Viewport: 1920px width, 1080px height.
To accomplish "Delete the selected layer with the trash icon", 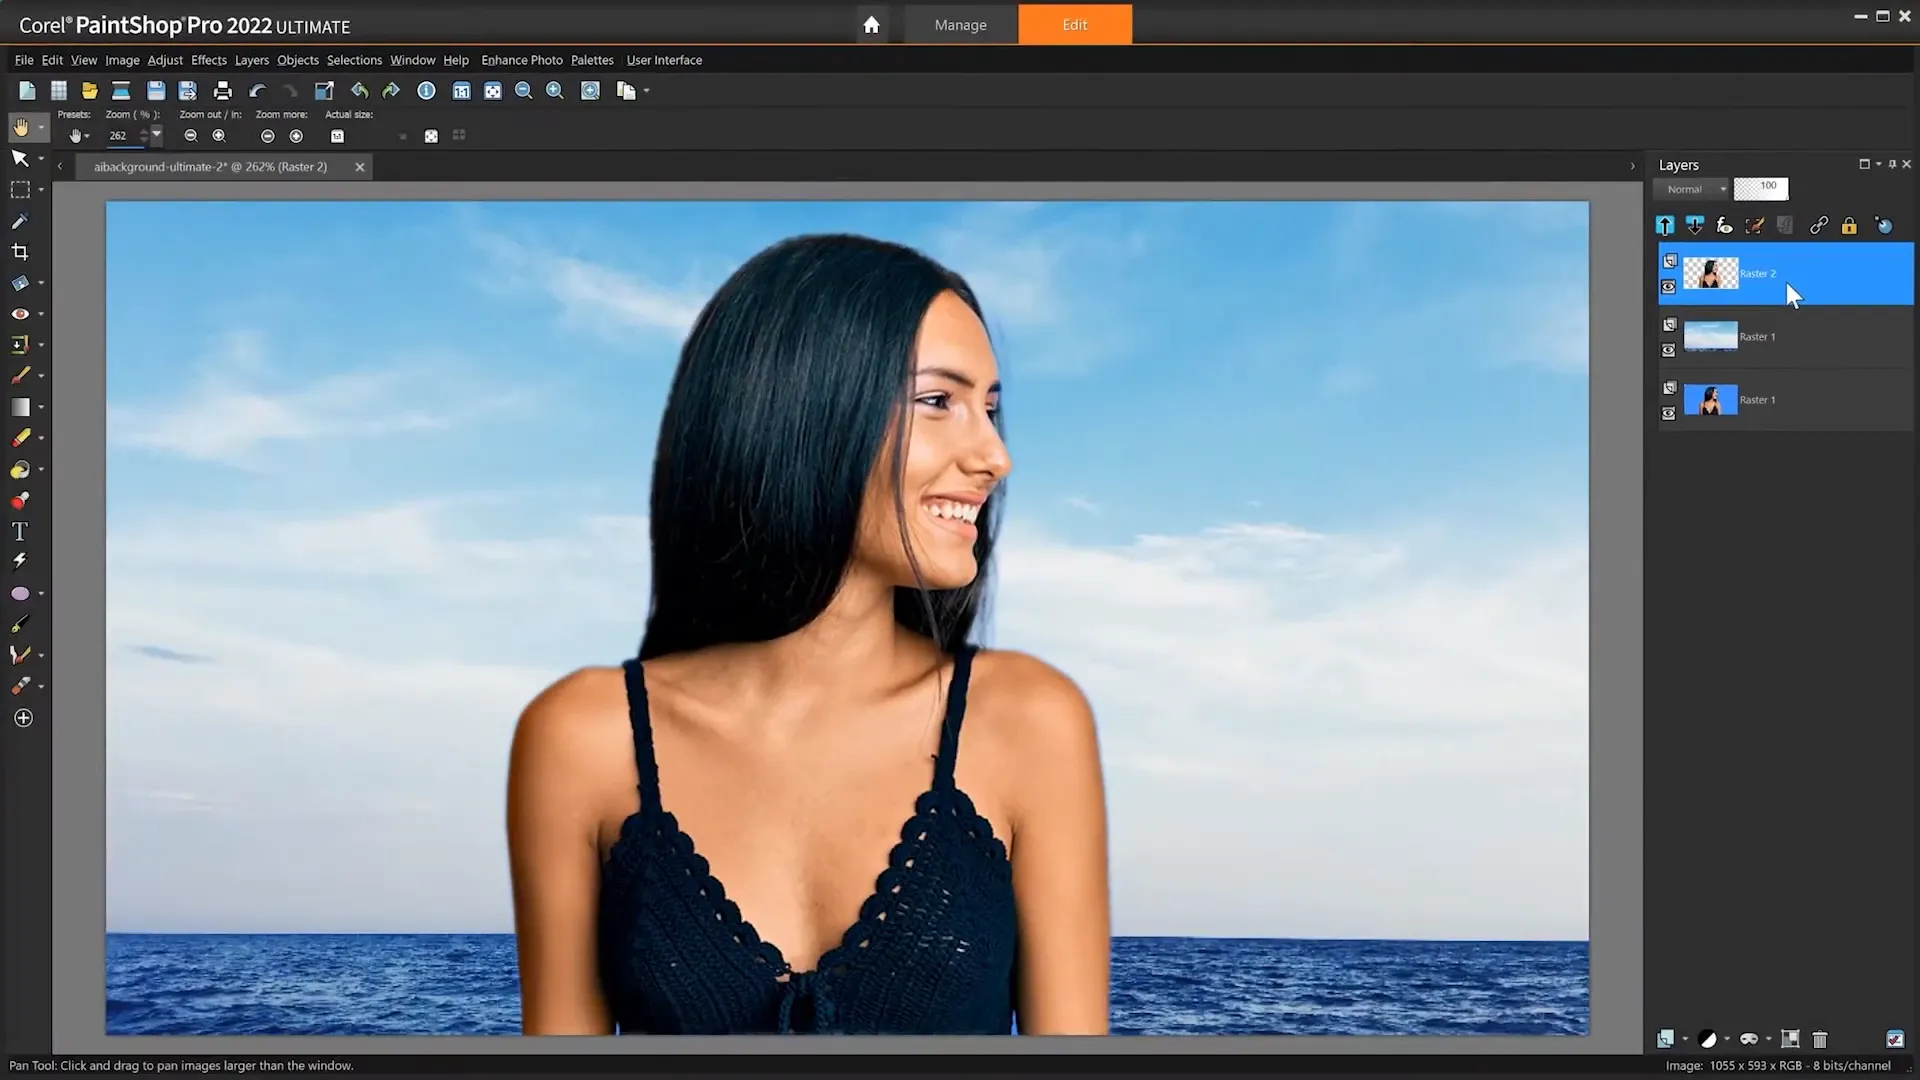I will coord(1820,1039).
